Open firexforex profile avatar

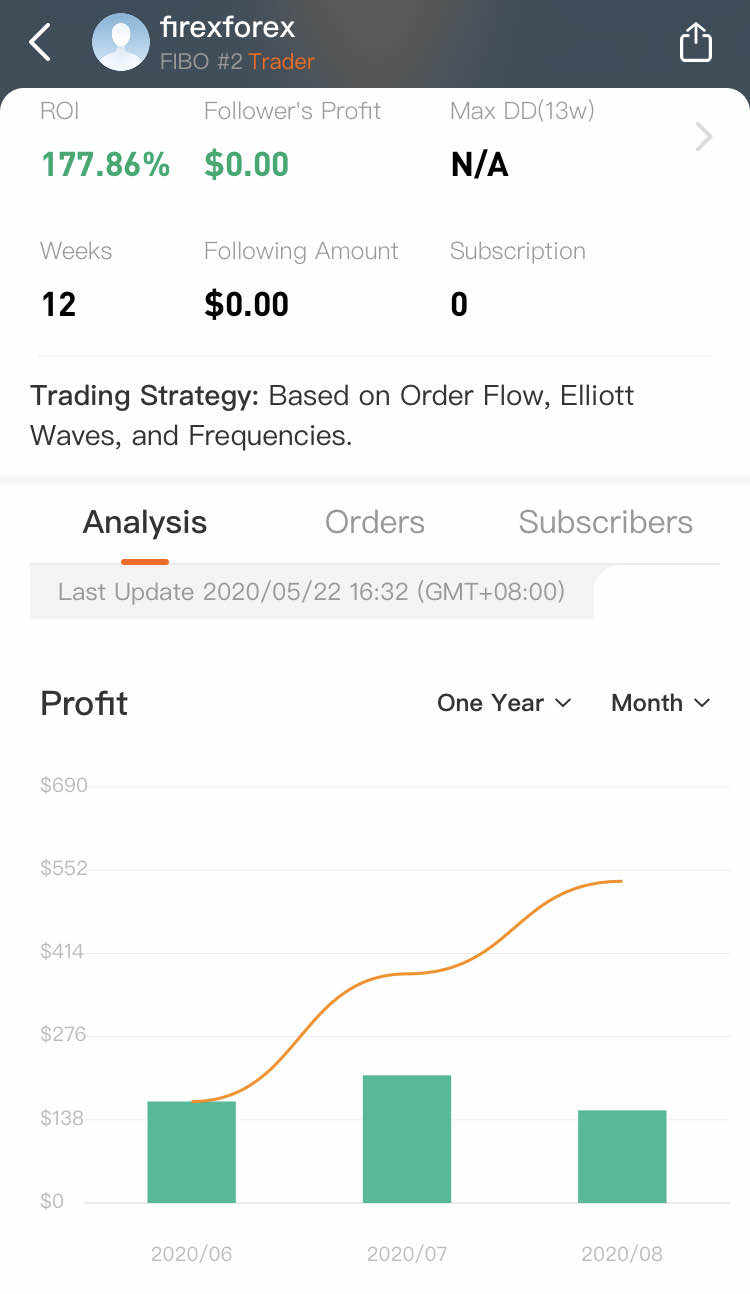click(x=121, y=42)
